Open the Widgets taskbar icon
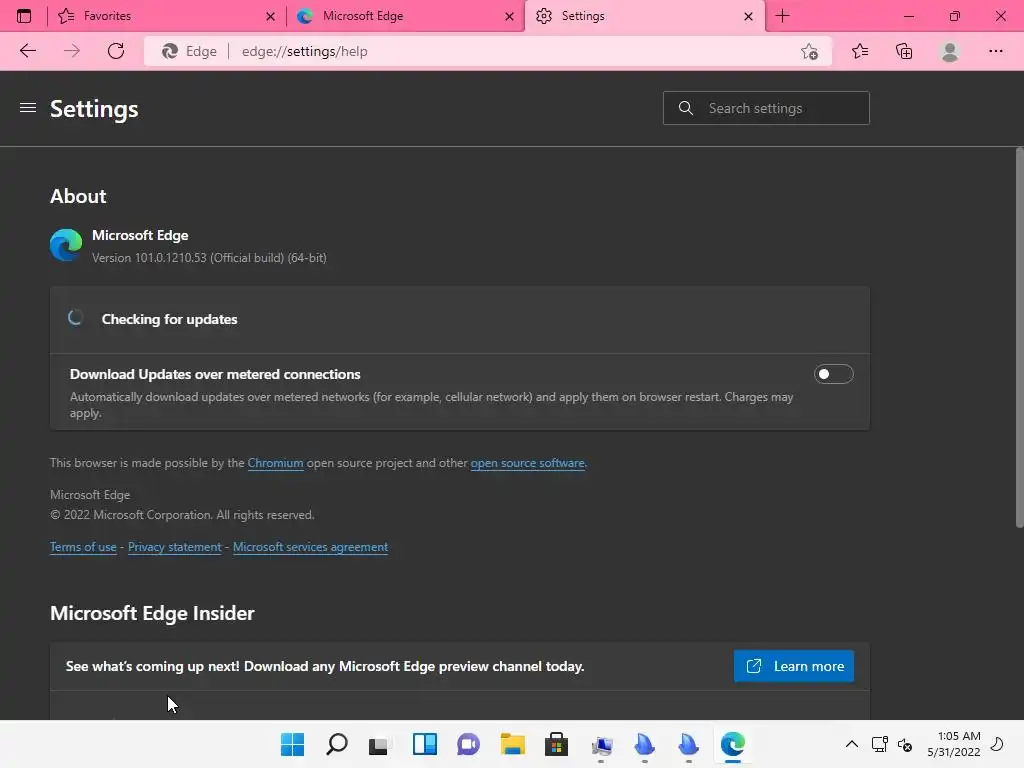1024x768 pixels. 424,744
